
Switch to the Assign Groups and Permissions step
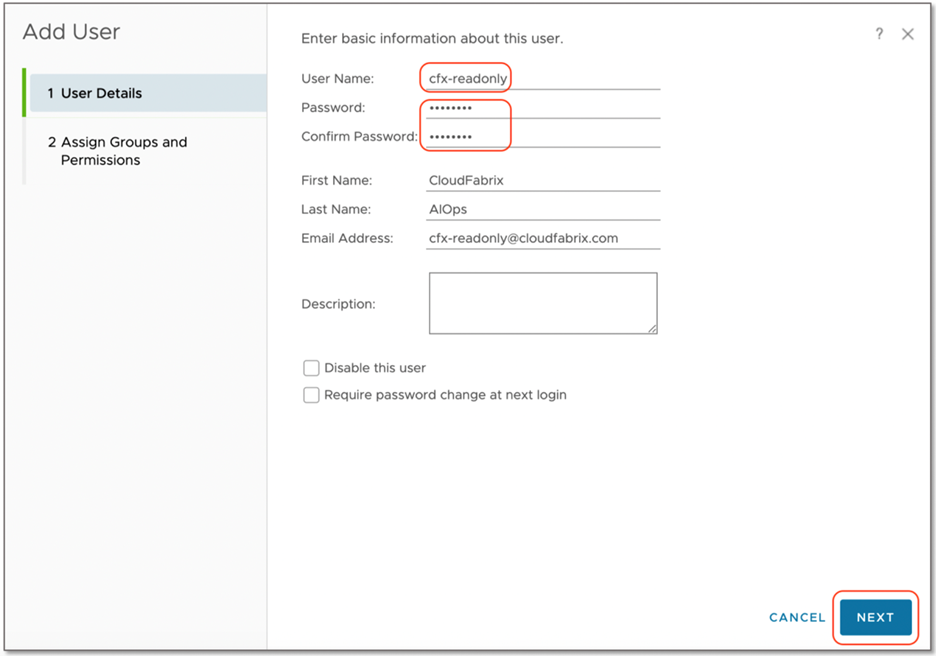pos(120,150)
